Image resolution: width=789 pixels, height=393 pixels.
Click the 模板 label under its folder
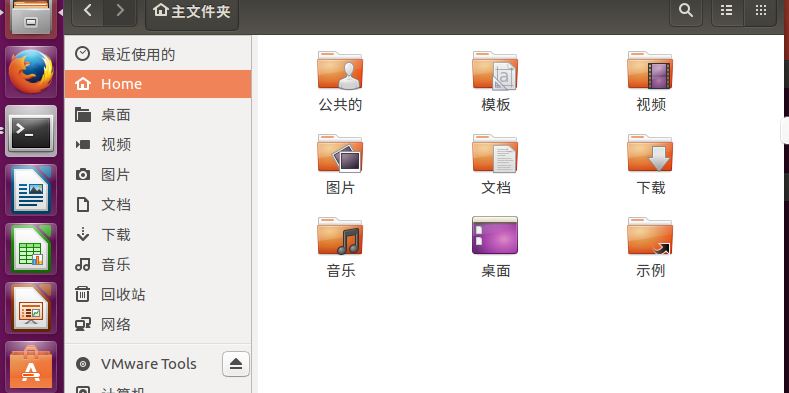click(x=496, y=105)
